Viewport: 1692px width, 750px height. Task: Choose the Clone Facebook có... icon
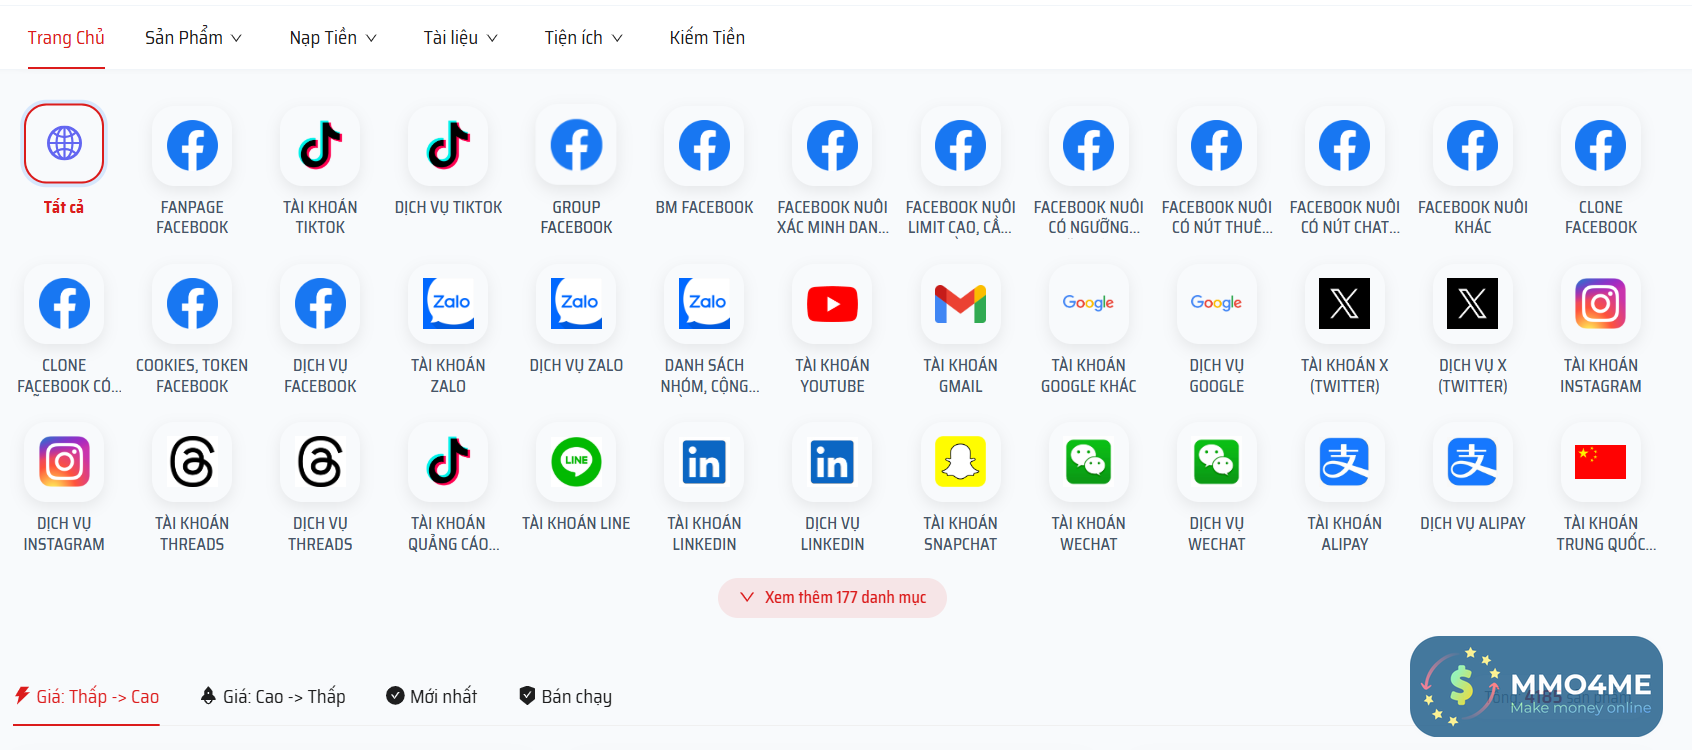tap(64, 303)
